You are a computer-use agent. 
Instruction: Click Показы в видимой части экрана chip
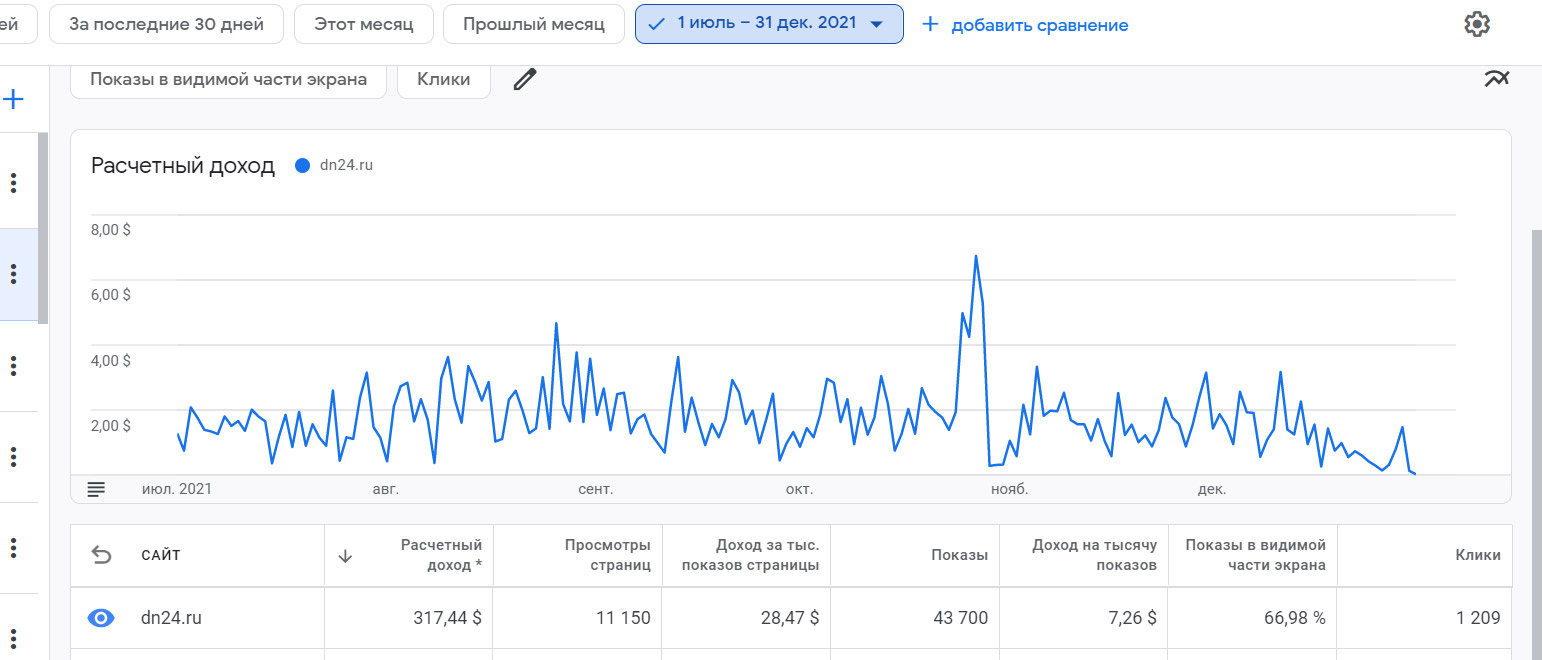pos(228,80)
